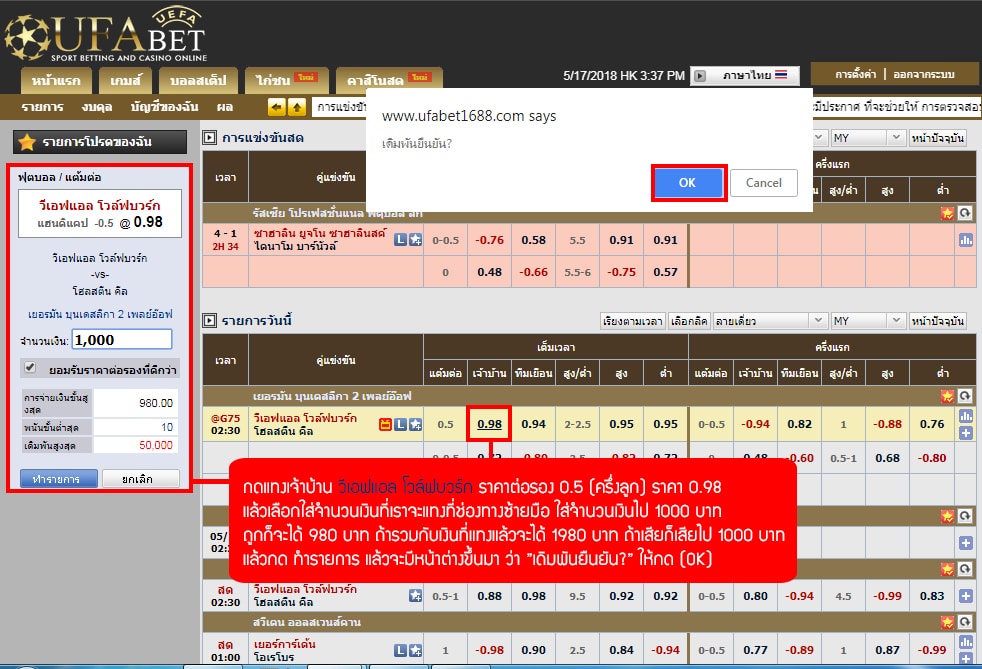Click หน้าปัจจุบัน in การแข่งขันสด
The height and width of the screenshot is (669, 982).
pyautogui.click(x=938, y=138)
